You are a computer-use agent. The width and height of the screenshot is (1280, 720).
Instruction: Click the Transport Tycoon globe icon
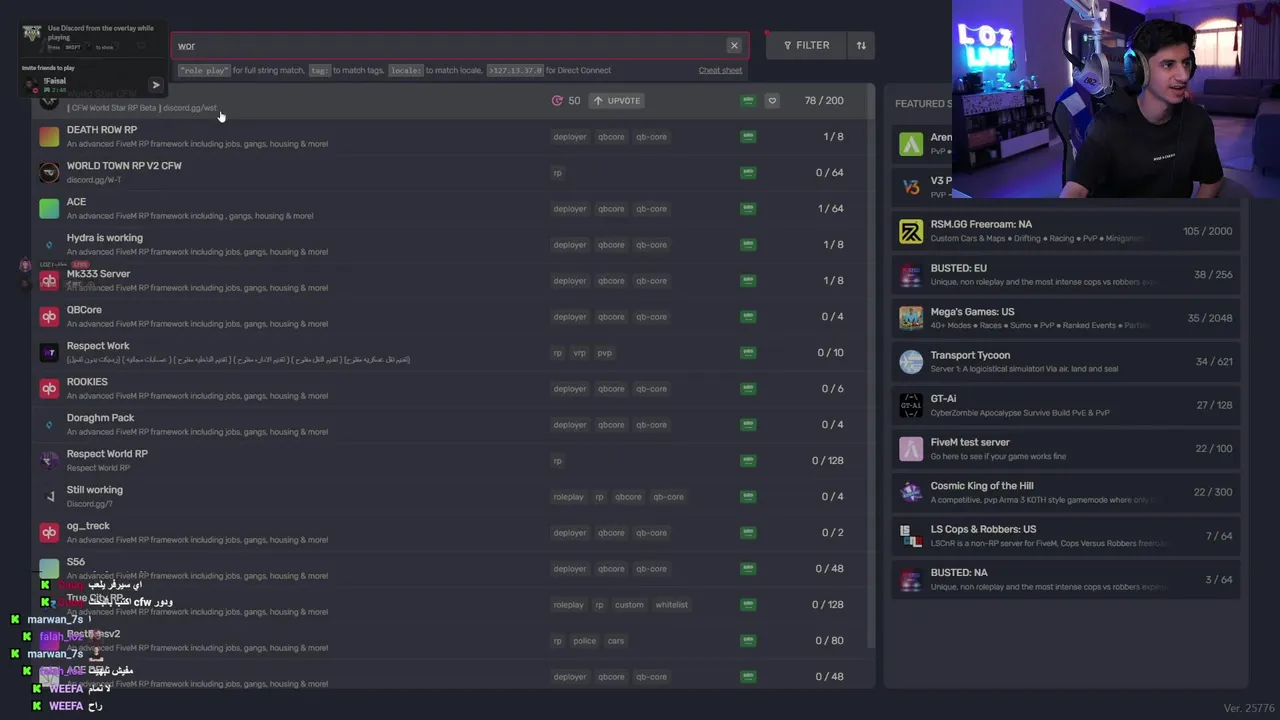[x=911, y=362]
